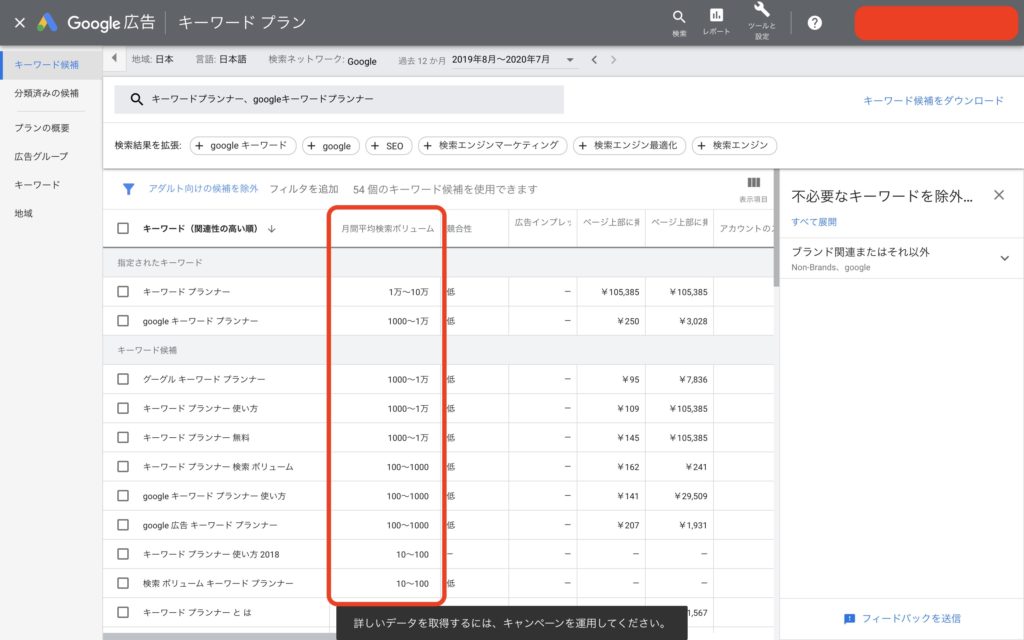Open キーワード in the sidebar

[37, 185]
